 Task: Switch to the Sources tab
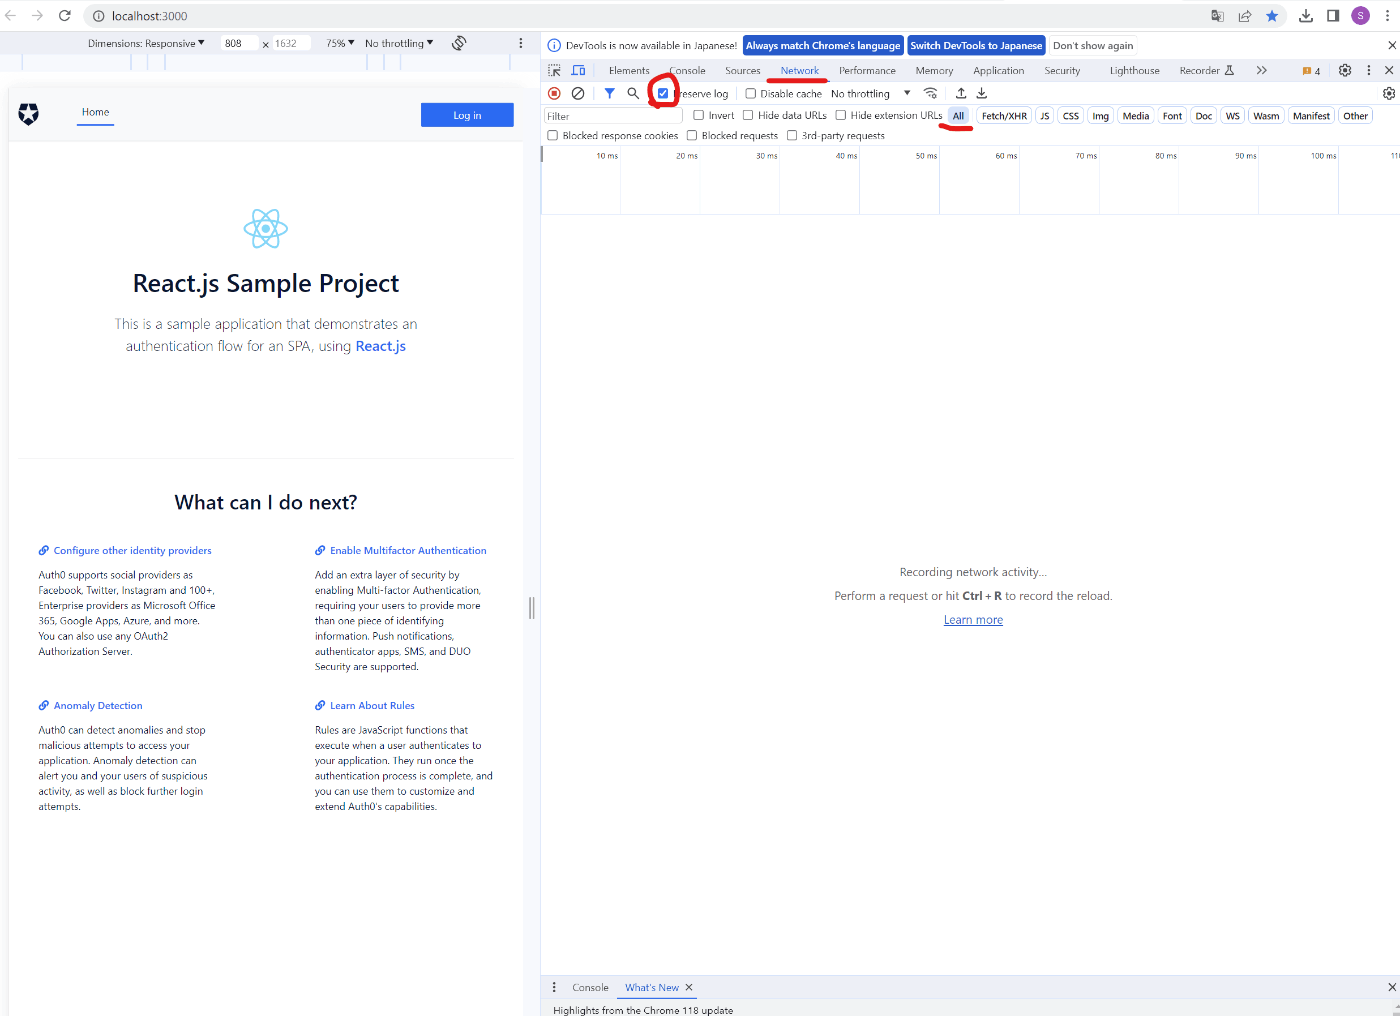(x=743, y=71)
